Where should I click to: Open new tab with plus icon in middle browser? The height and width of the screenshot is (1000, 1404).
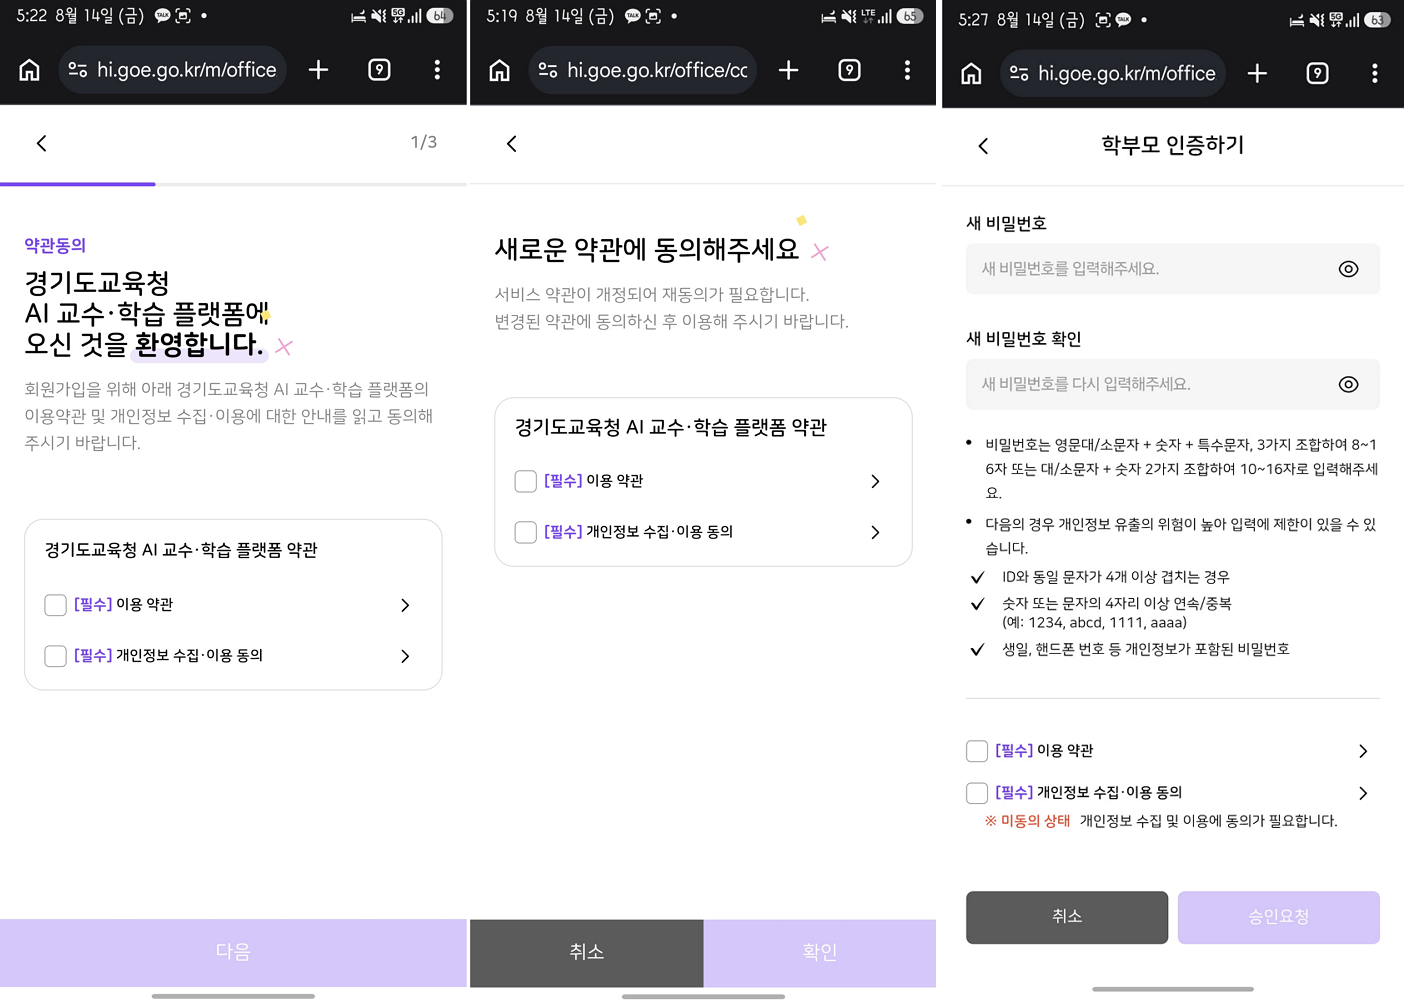[x=788, y=70]
